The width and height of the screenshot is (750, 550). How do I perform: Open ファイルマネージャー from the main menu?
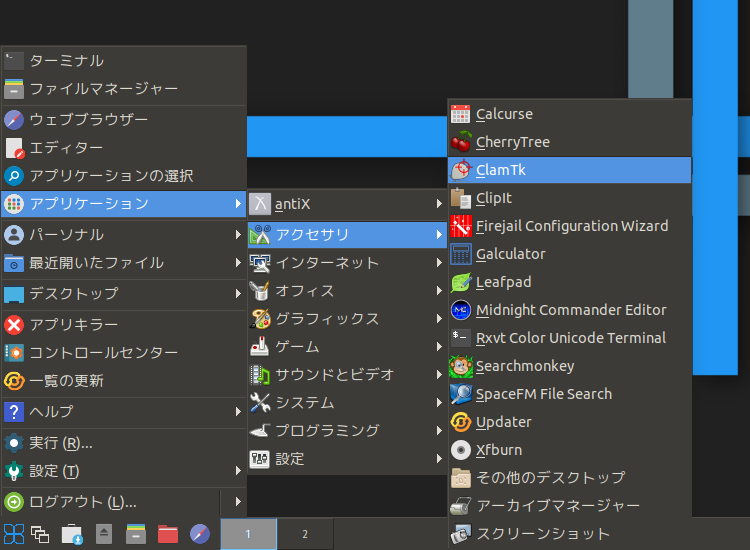[x=124, y=89]
